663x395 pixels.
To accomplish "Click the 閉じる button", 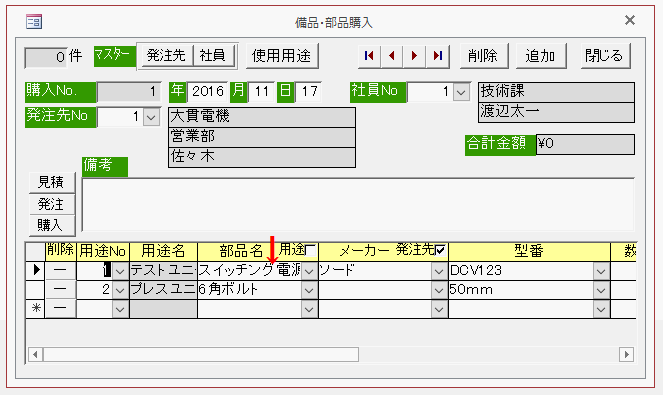I will (605, 56).
